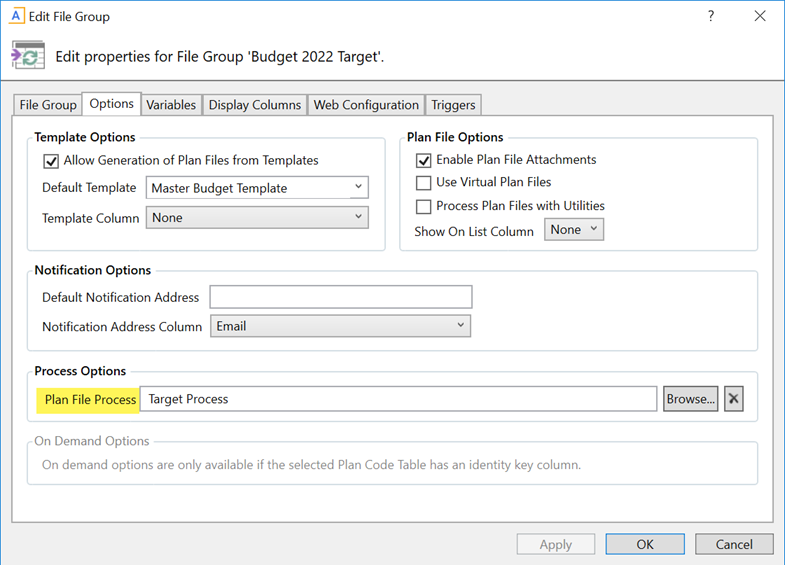Viewport: 785px width, 565px height.
Task: Close the Edit File Group dialog
Action: click(x=760, y=16)
